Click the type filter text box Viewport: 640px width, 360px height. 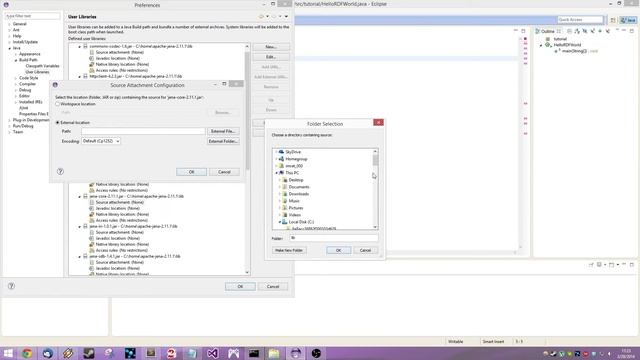tap(32, 16)
